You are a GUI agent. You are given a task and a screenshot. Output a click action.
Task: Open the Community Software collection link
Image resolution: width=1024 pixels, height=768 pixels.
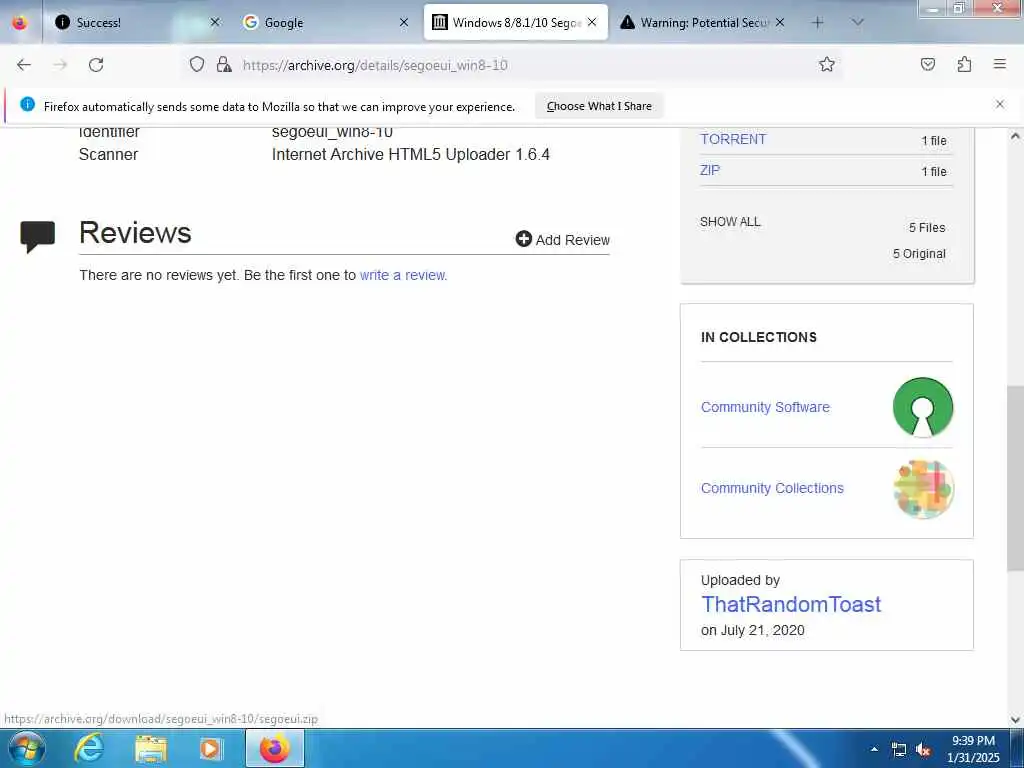[765, 407]
